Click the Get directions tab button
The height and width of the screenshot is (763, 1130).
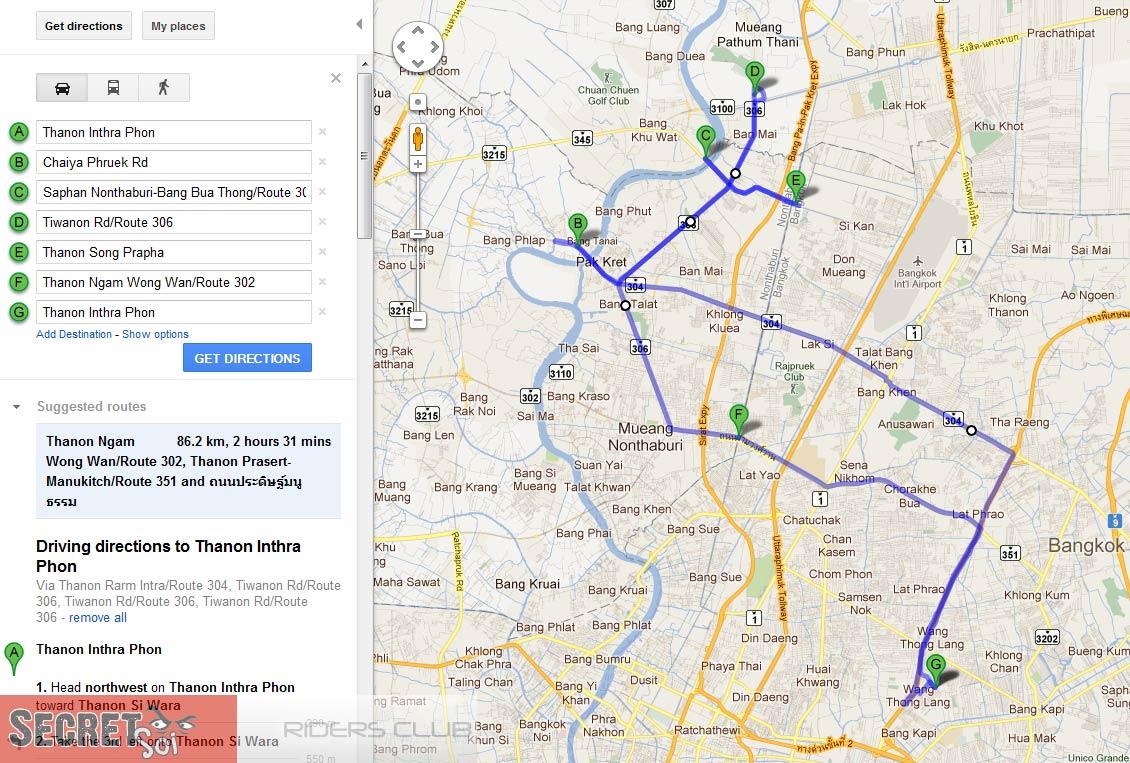(x=84, y=26)
